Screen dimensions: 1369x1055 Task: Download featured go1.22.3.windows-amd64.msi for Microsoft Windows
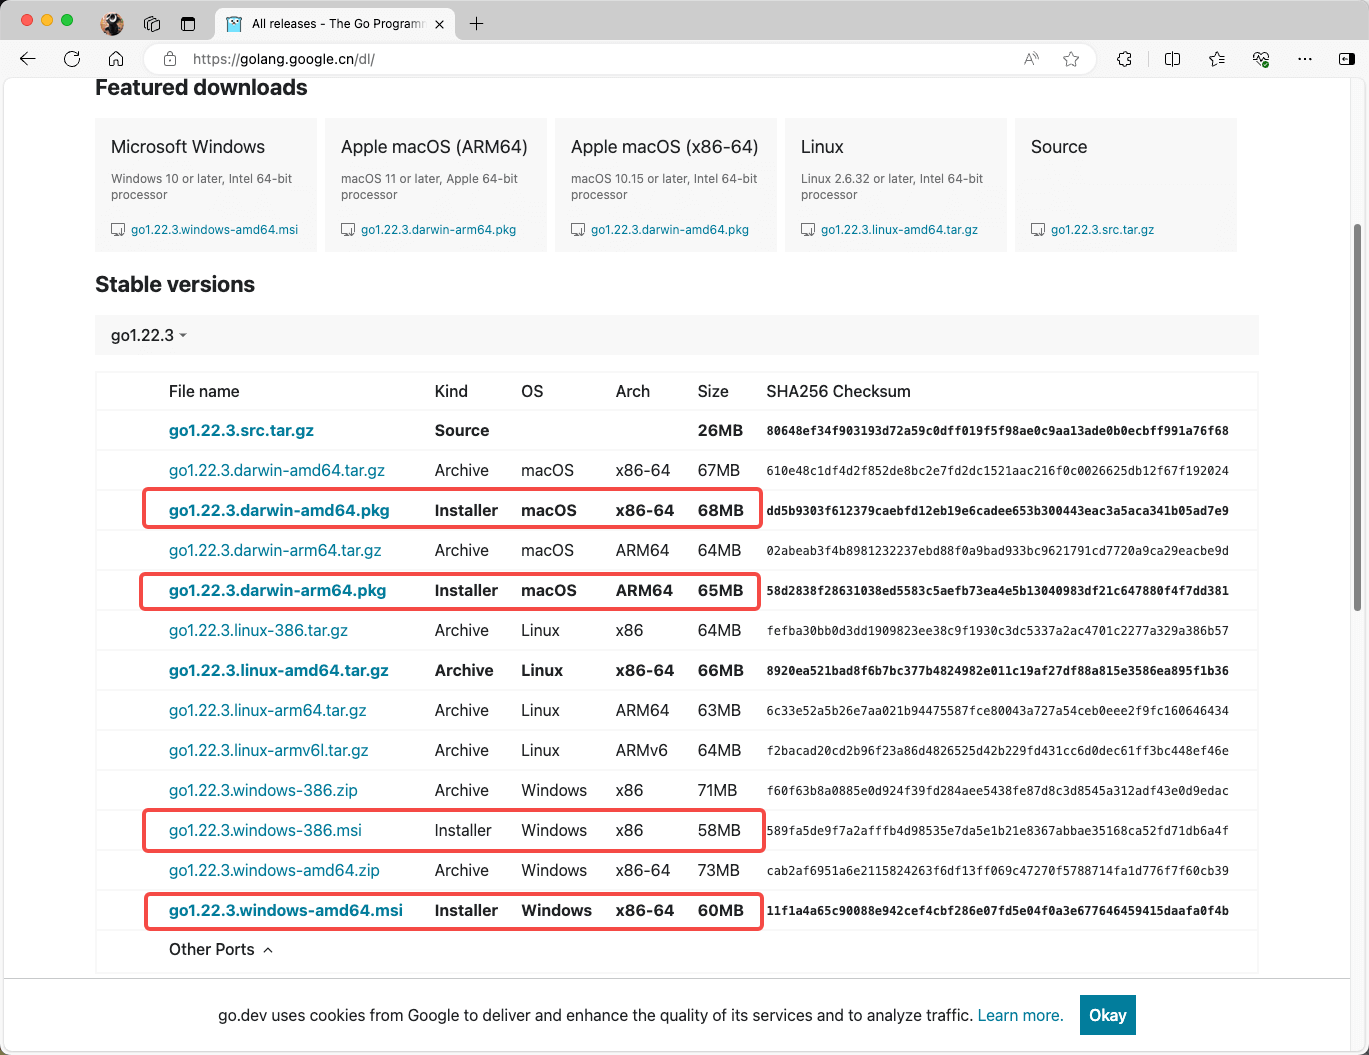click(x=214, y=230)
